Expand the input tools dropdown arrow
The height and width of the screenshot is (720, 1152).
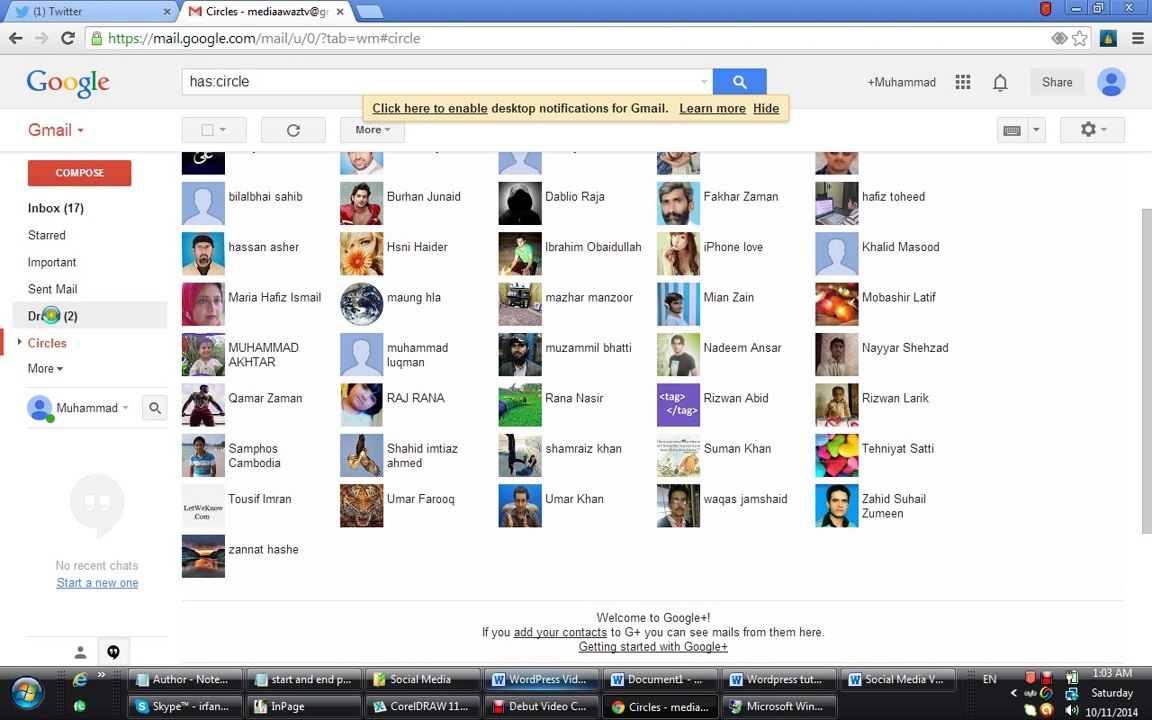pyautogui.click(x=1036, y=130)
